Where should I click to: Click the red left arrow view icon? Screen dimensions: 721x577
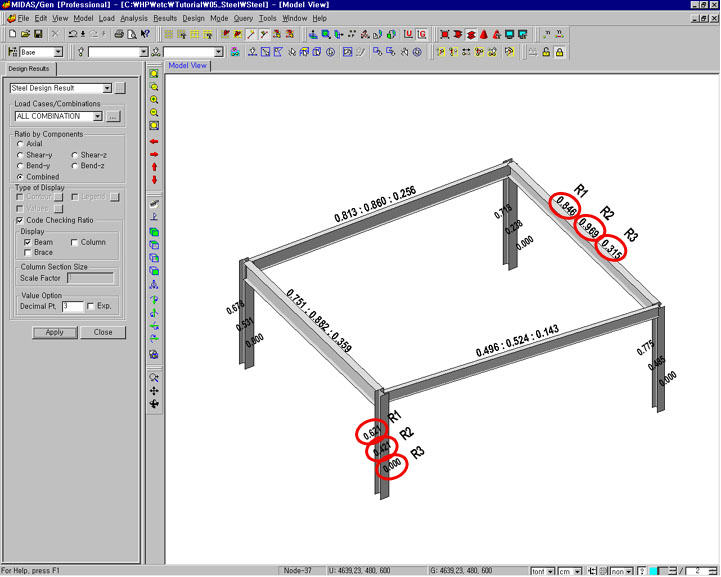pyautogui.click(x=154, y=142)
